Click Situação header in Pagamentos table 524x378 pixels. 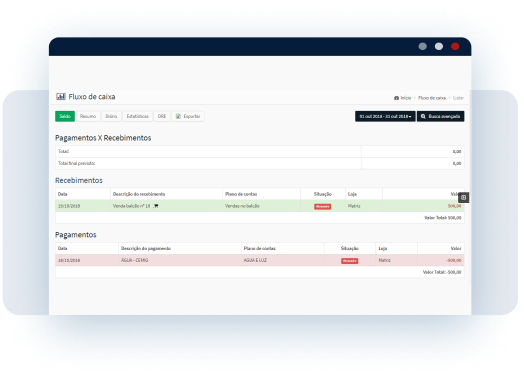coord(350,248)
